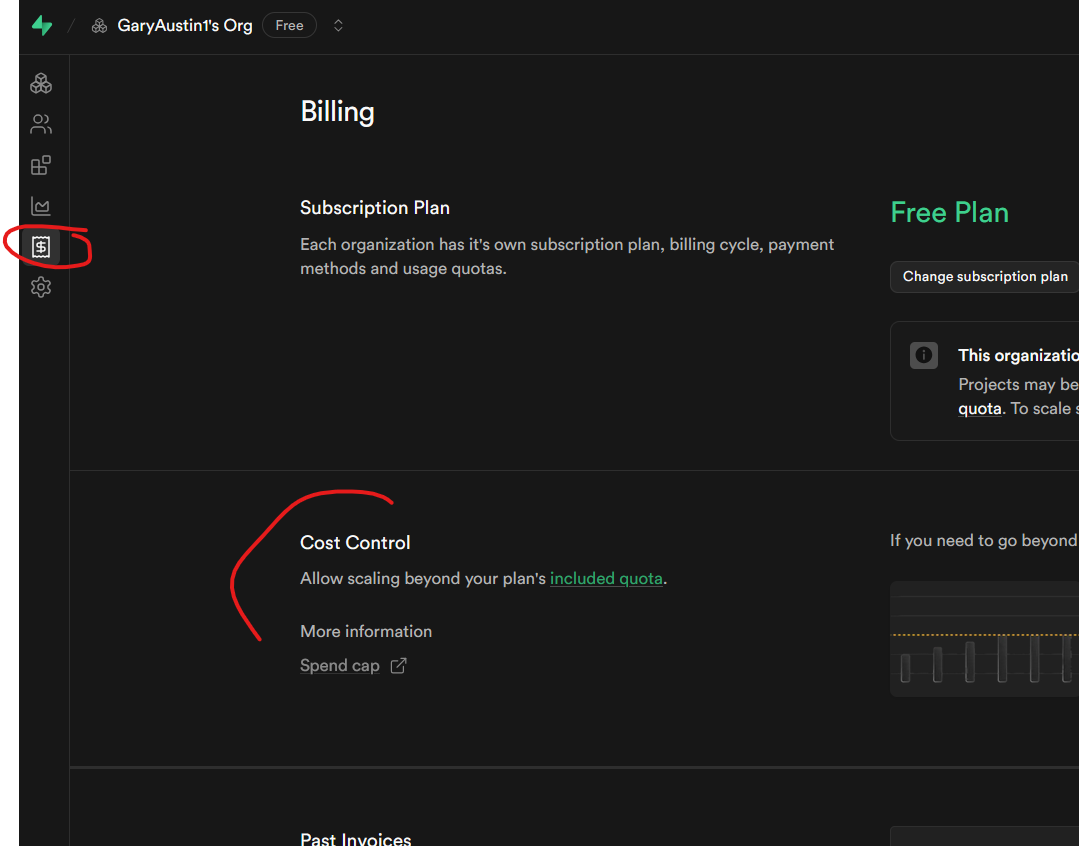The image size is (1079, 846).
Task: Open the Usage chart sidebar icon
Action: click(41, 207)
